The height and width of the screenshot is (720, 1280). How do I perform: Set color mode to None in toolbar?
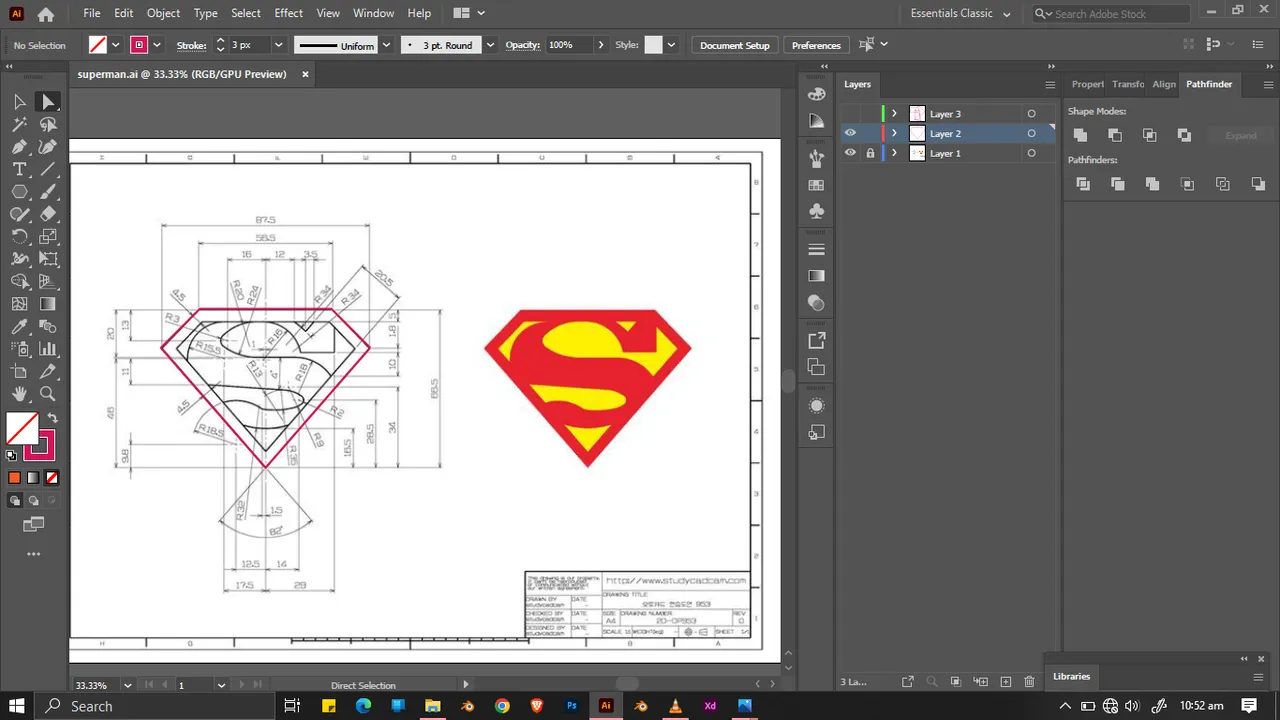(52, 478)
